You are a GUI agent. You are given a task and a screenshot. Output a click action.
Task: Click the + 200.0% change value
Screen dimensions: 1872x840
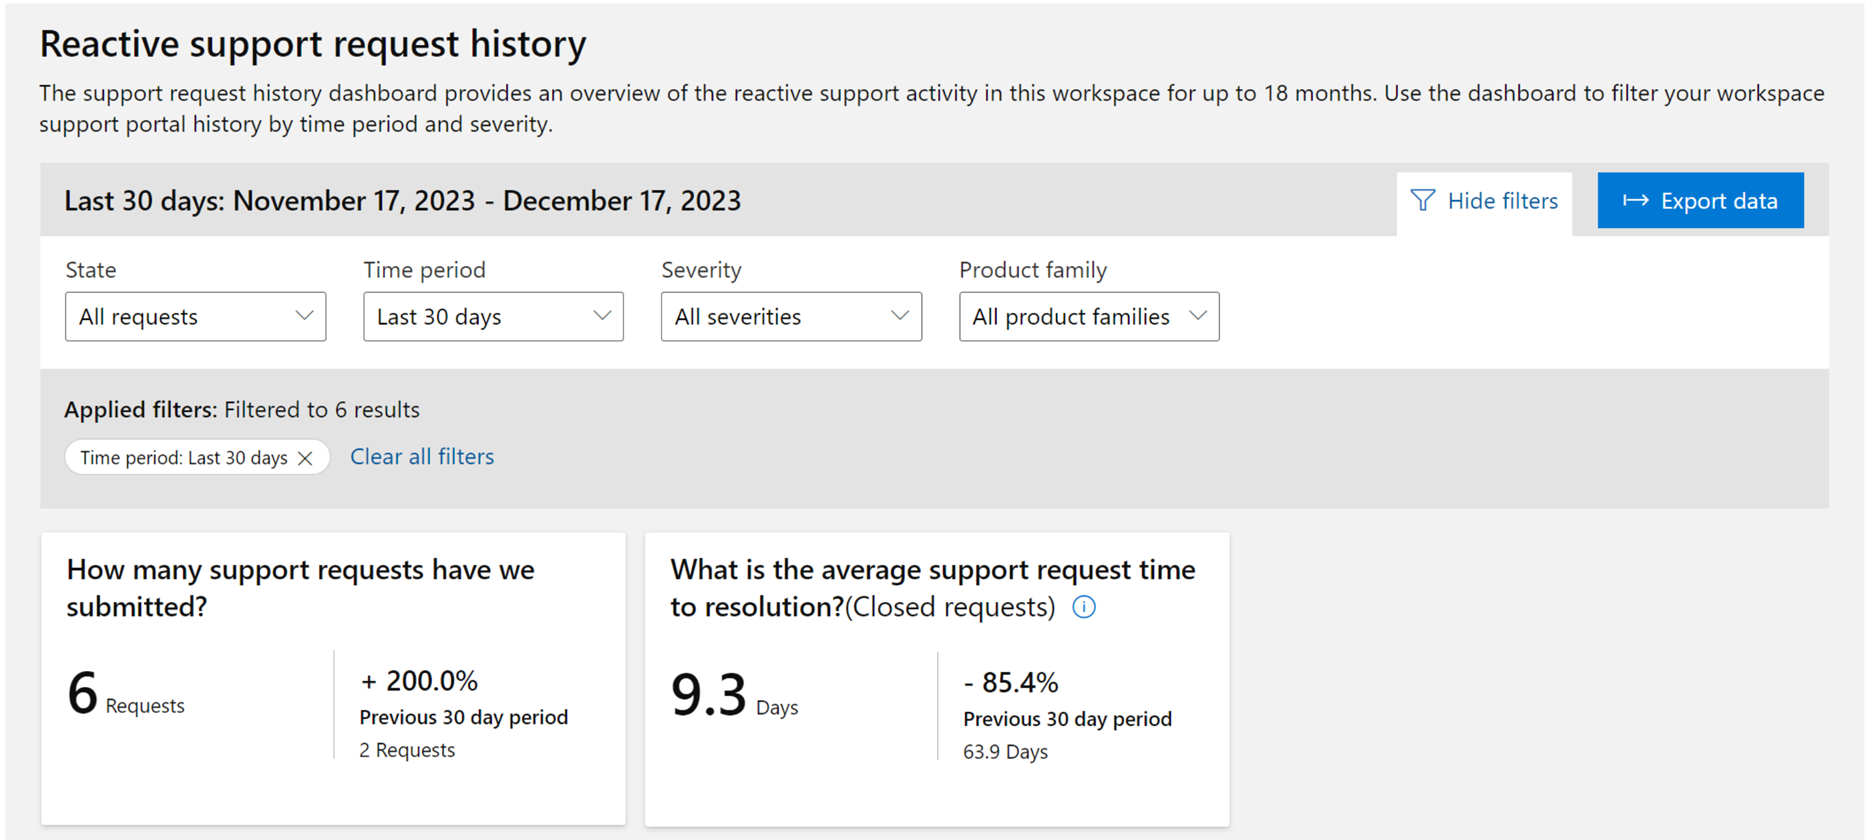tap(419, 681)
